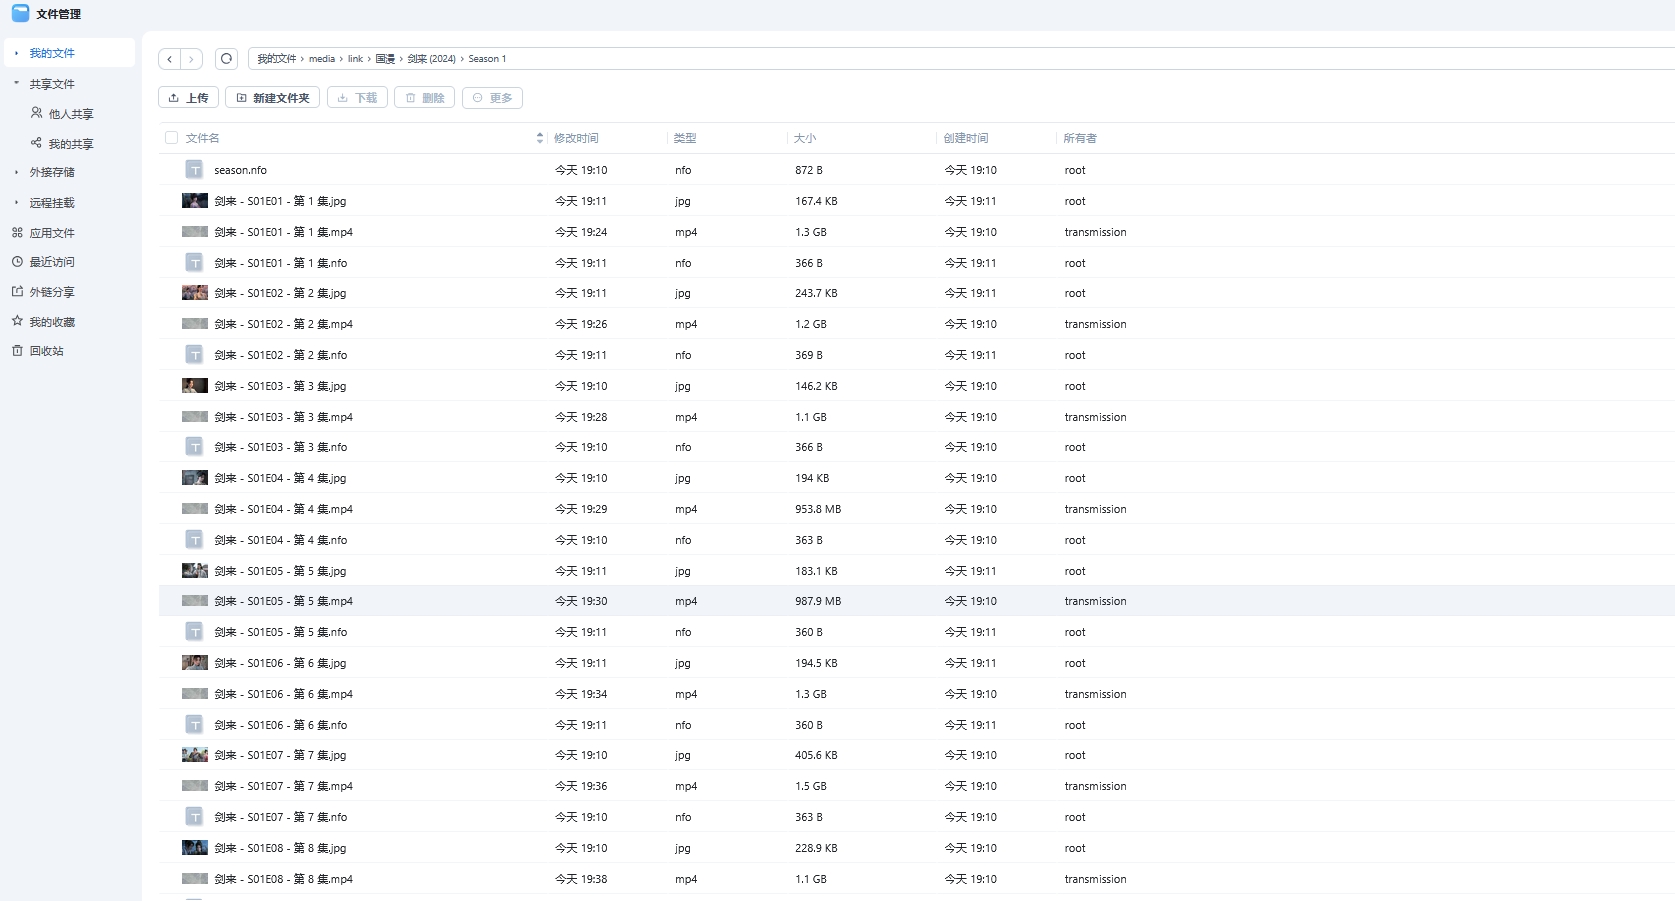
Task: Sort by 创建时间 column header
Action: 966,138
